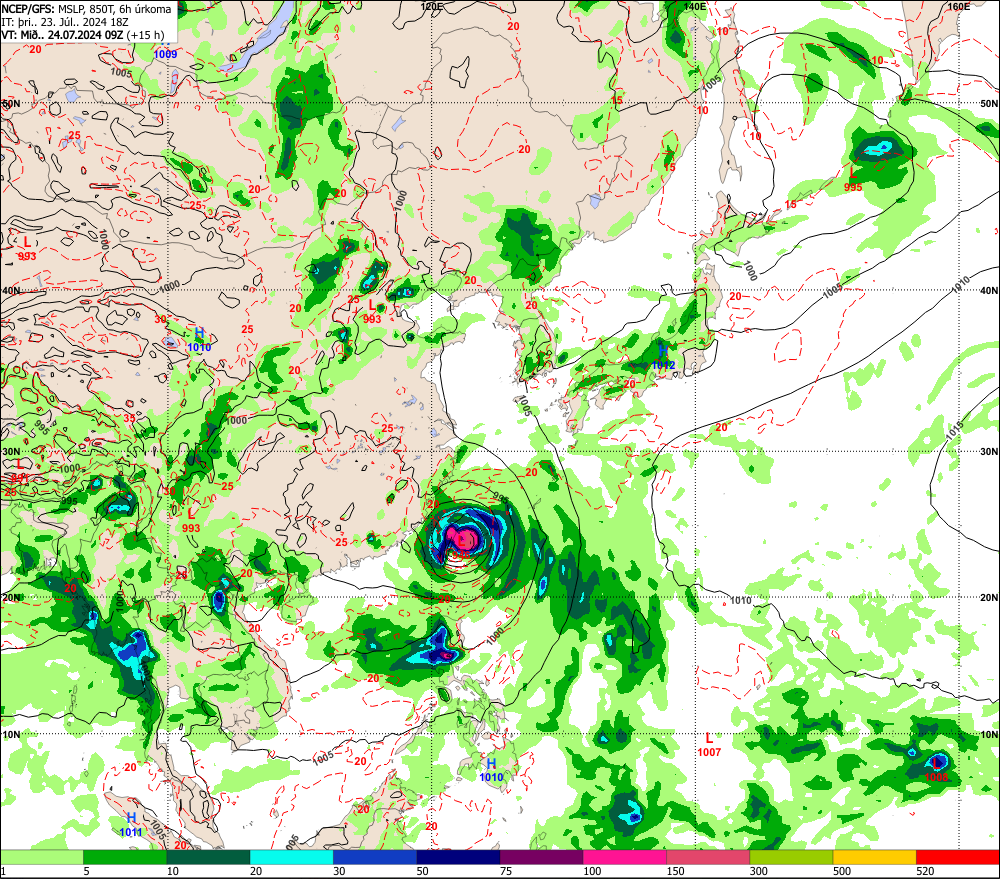Choose the yellow-green 300–500 mm legend swatch
This screenshot has width=1000, height=879.
(x=791, y=857)
